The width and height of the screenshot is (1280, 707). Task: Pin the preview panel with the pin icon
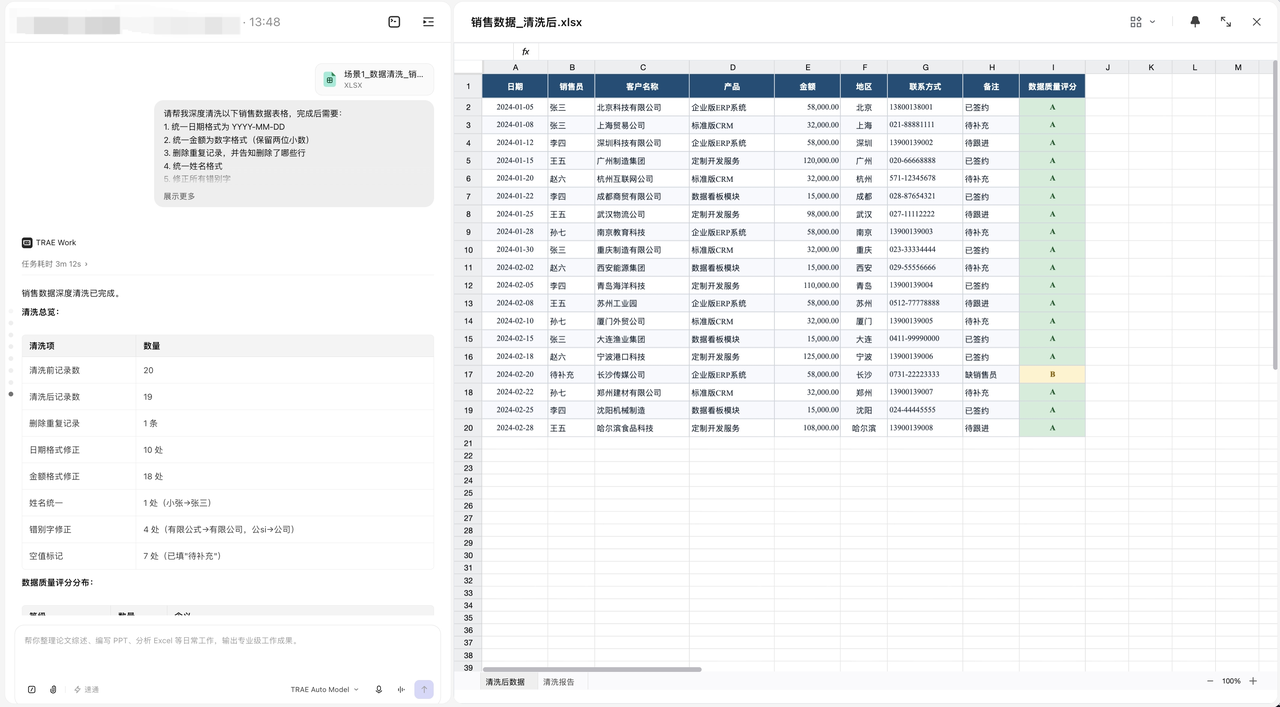coord(1195,22)
